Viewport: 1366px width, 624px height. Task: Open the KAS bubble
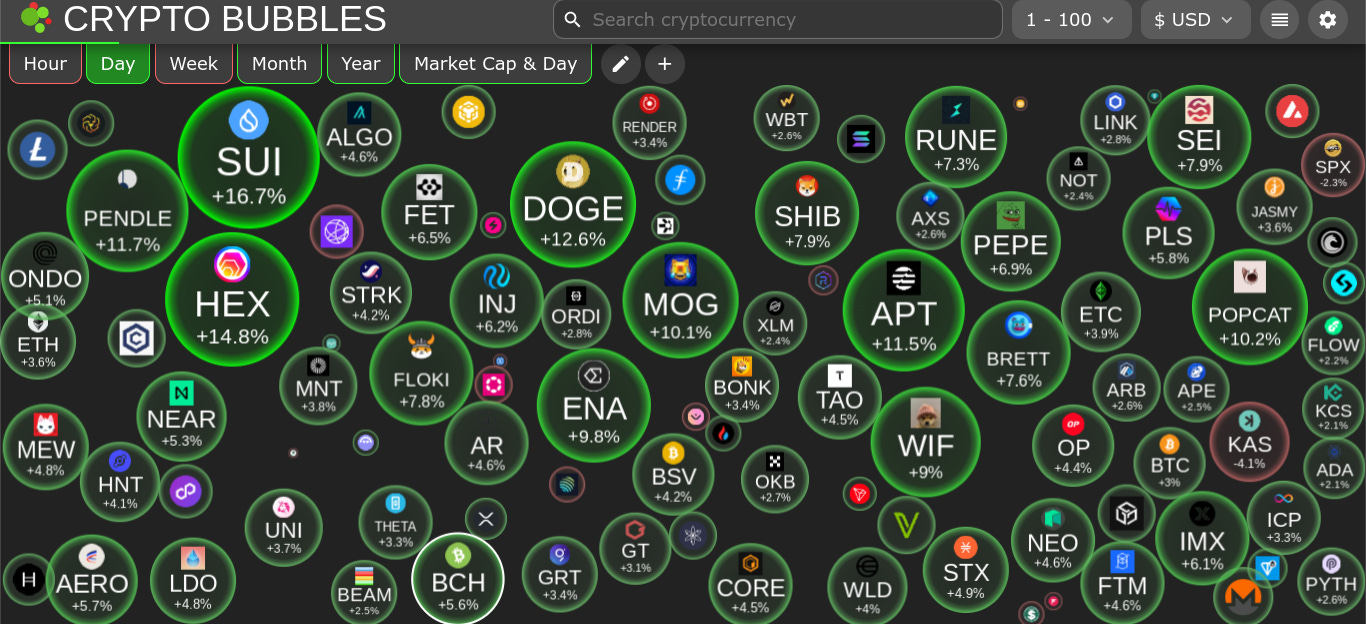pyautogui.click(x=1250, y=441)
